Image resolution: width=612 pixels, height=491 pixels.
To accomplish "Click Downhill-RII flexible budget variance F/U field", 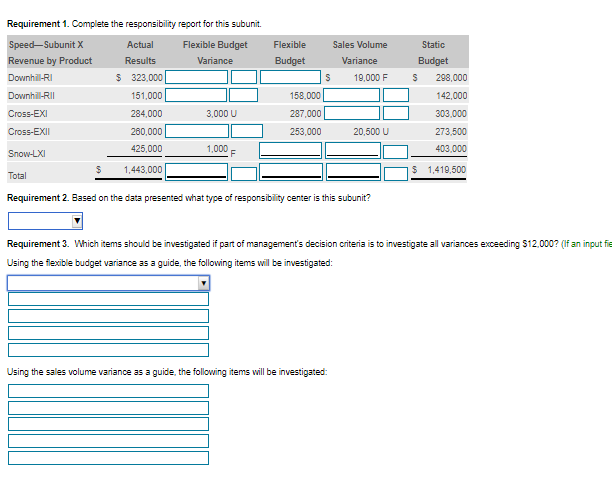I will click(244, 95).
